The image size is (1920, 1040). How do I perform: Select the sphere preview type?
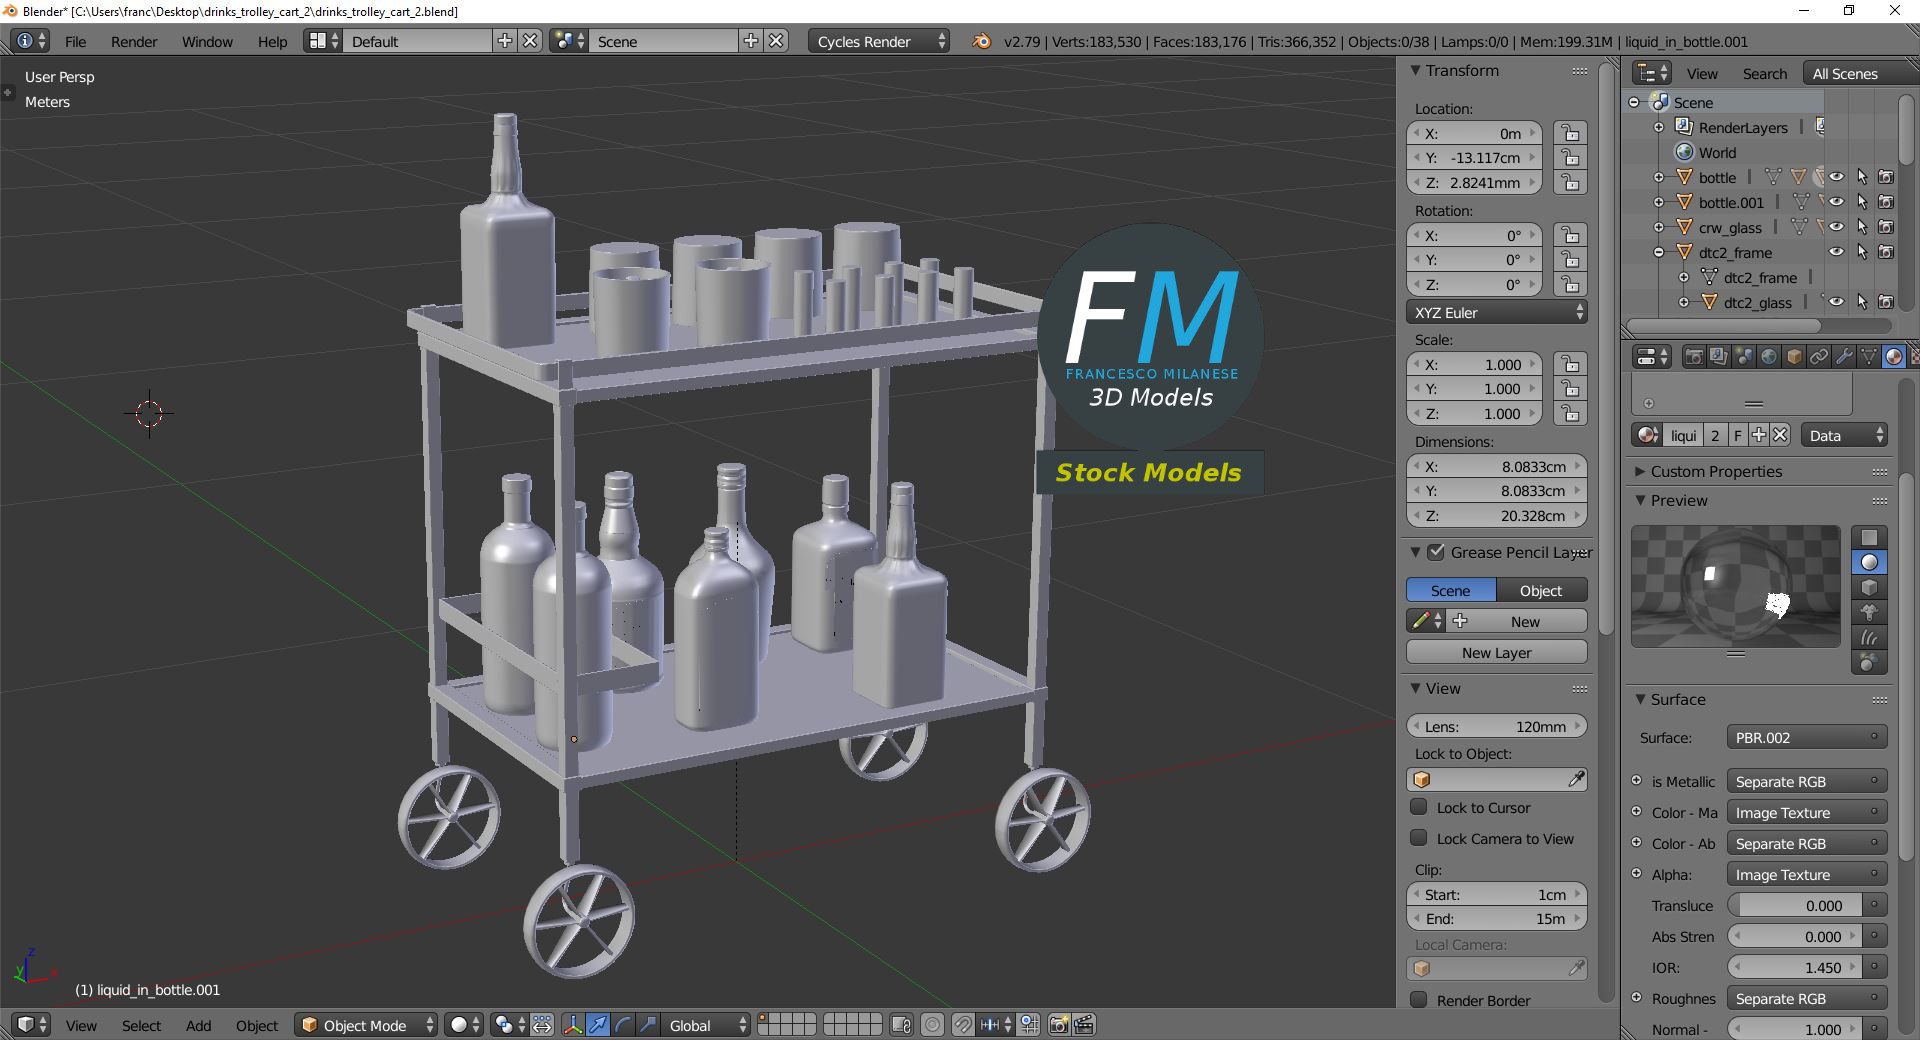[1869, 562]
